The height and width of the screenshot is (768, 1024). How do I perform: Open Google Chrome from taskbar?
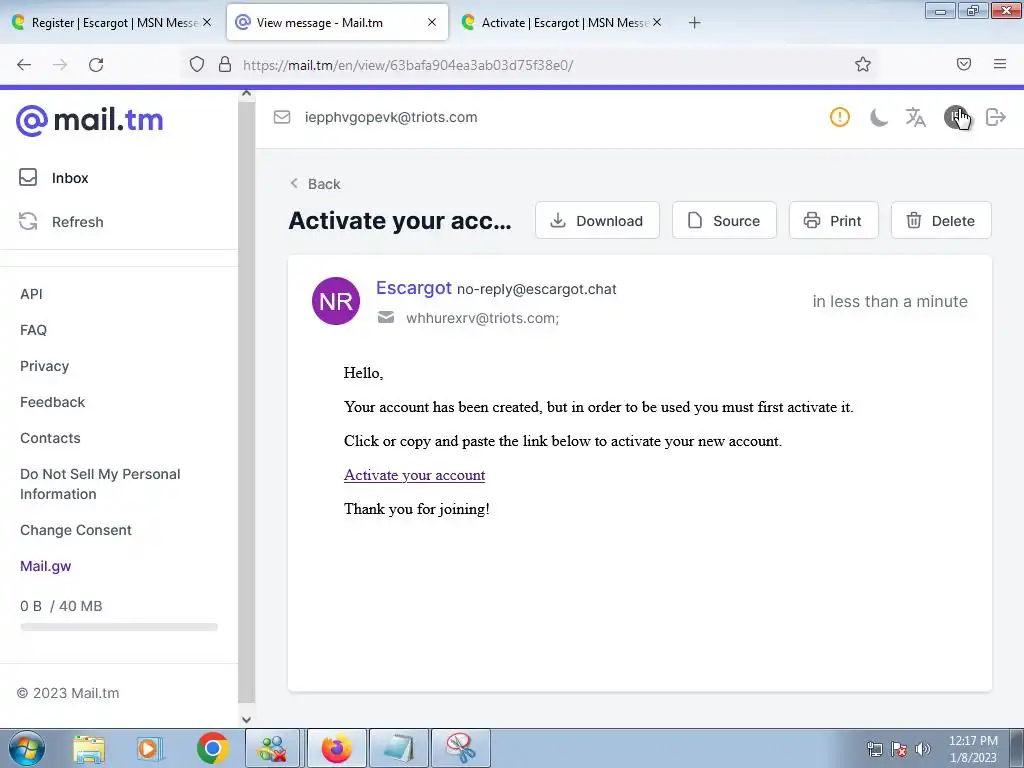[212, 748]
